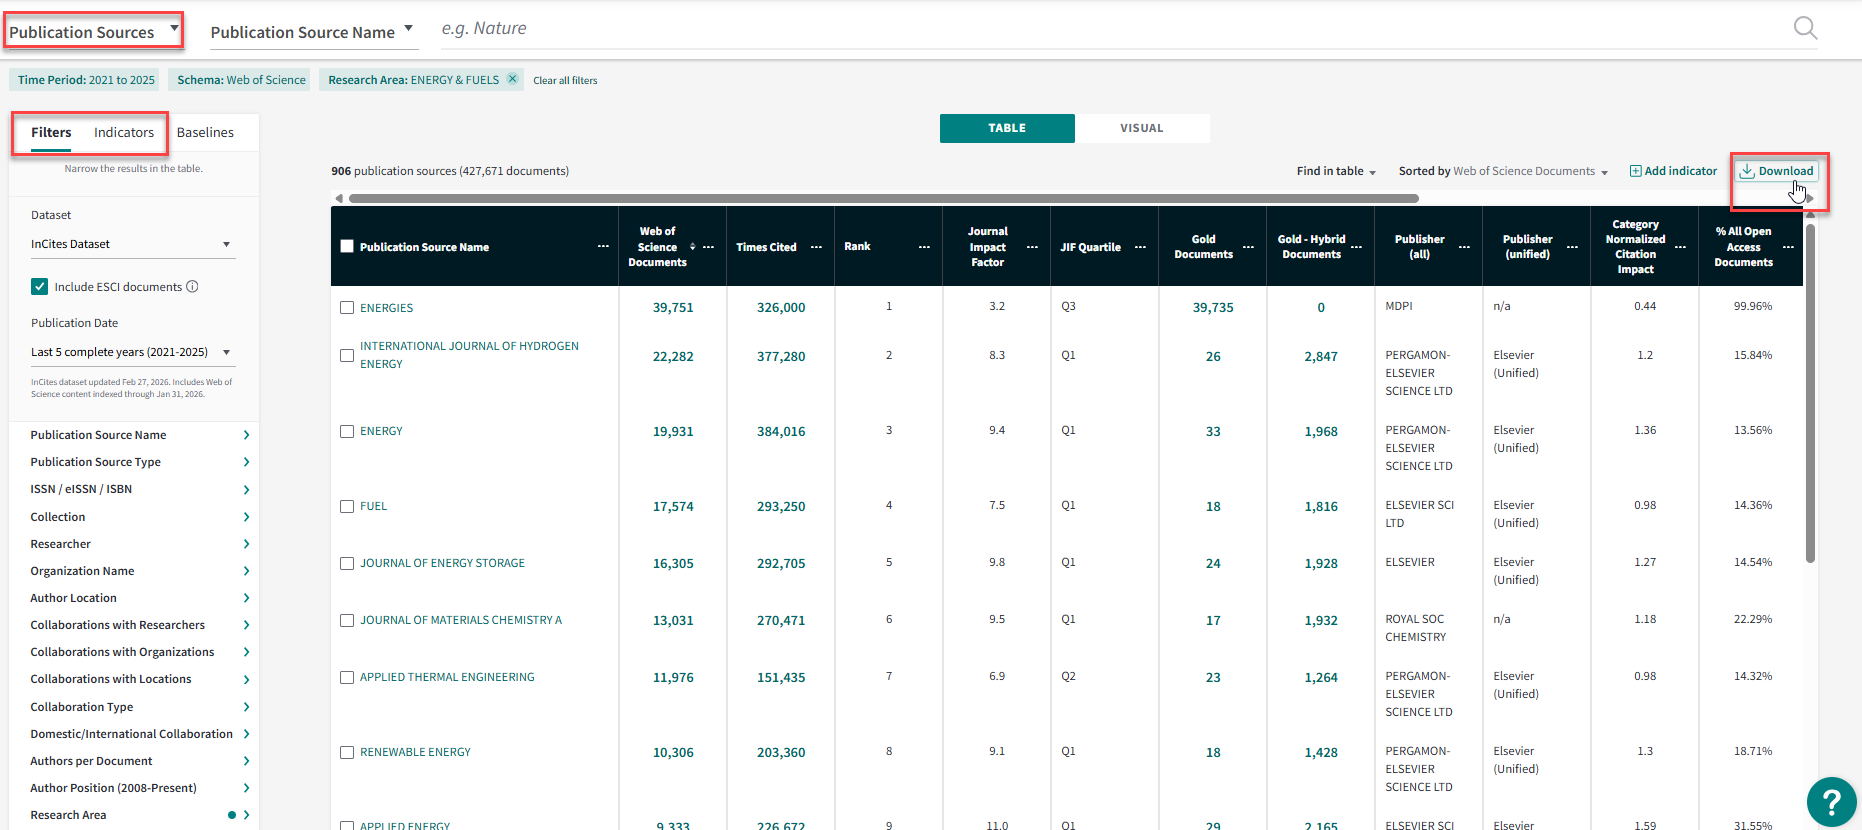This screenshot has height=830, width=1862.
Task: Open the Find in table dropdown
Action: (x=1336, y=171)
